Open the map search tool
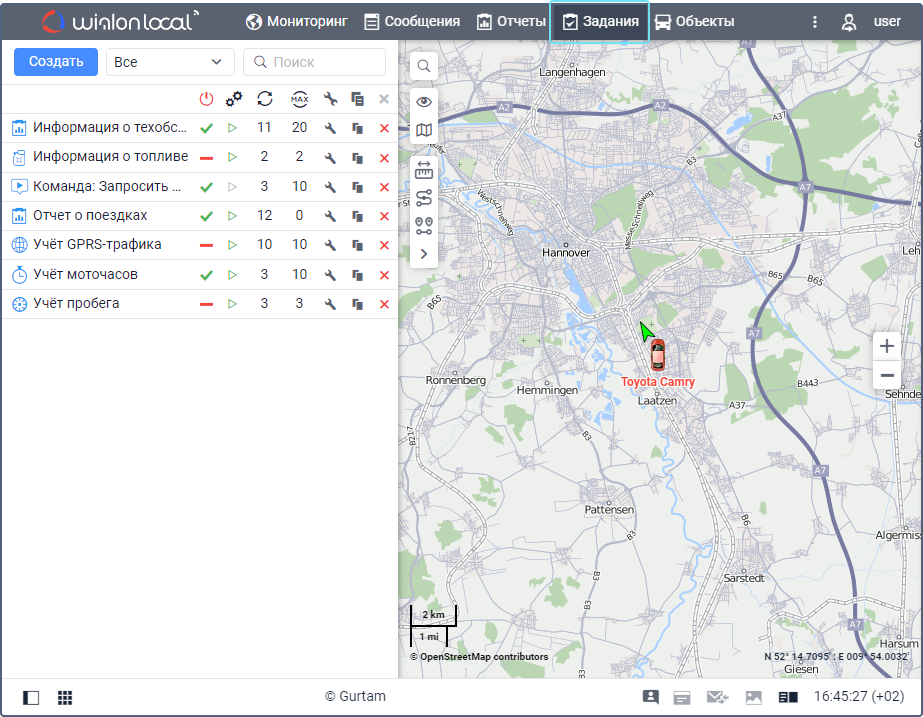Screen dimensions: 923x717 (424, 66)
